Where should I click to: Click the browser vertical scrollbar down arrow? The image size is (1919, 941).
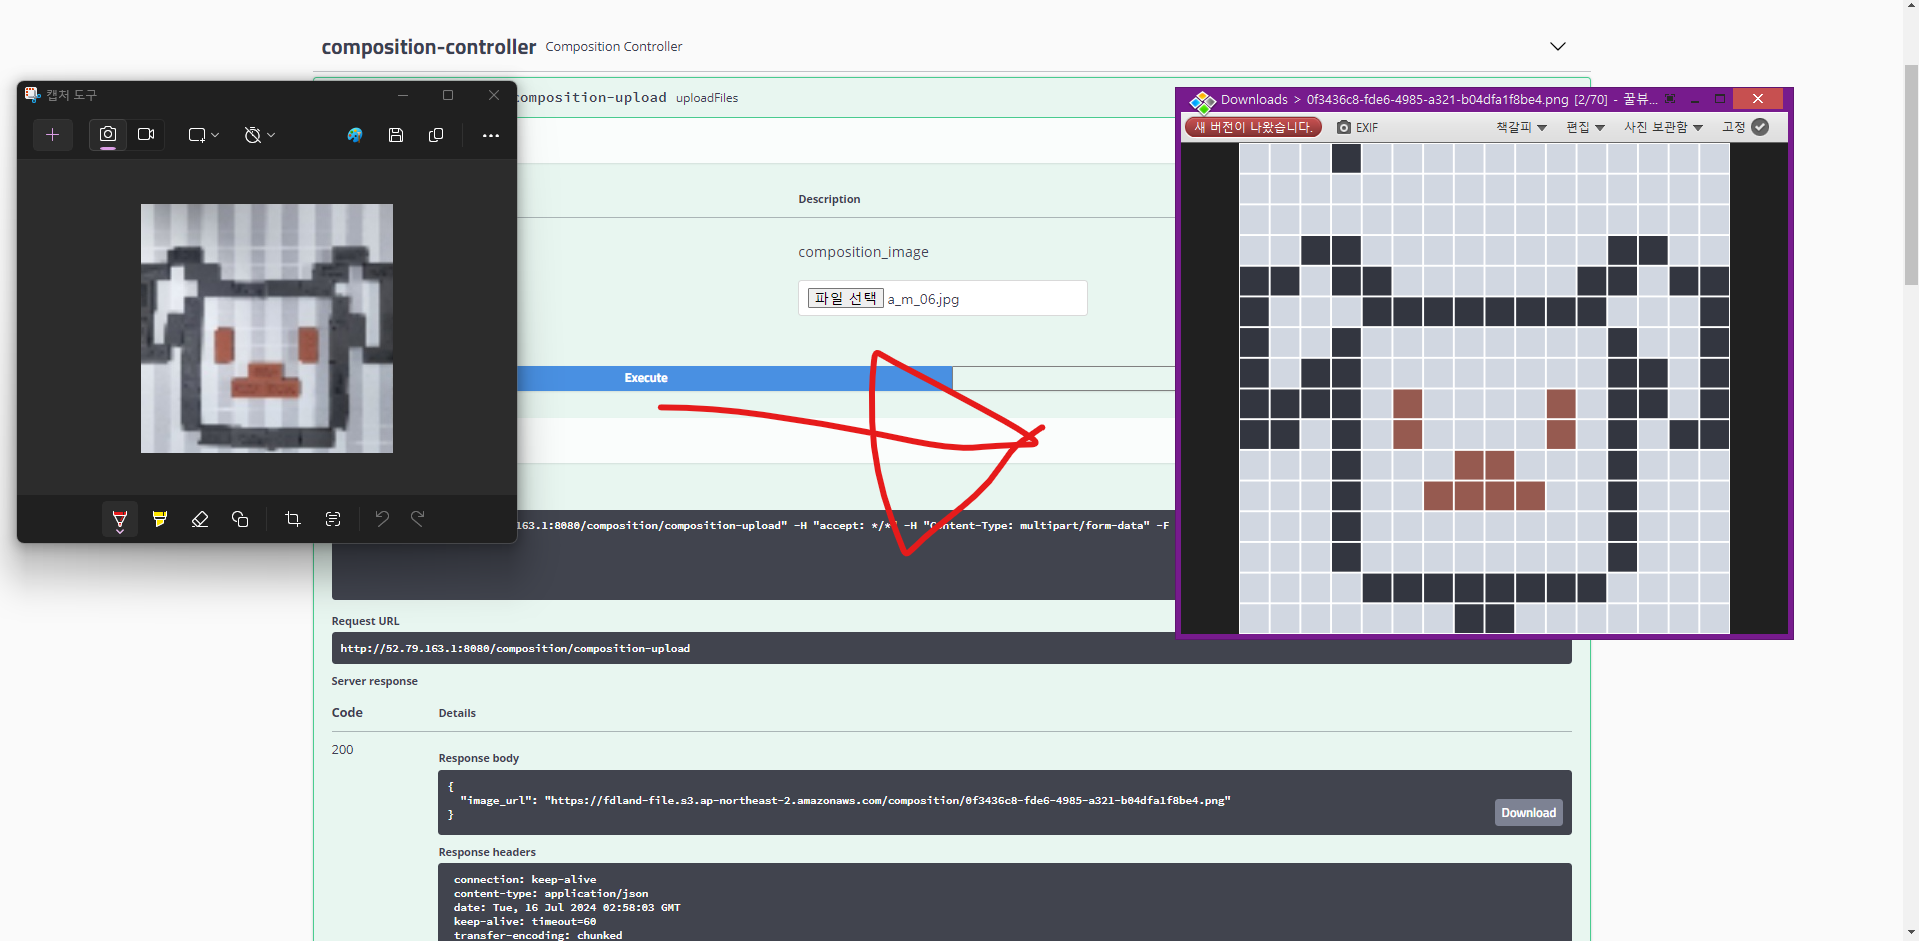[x=1911, y=932]
